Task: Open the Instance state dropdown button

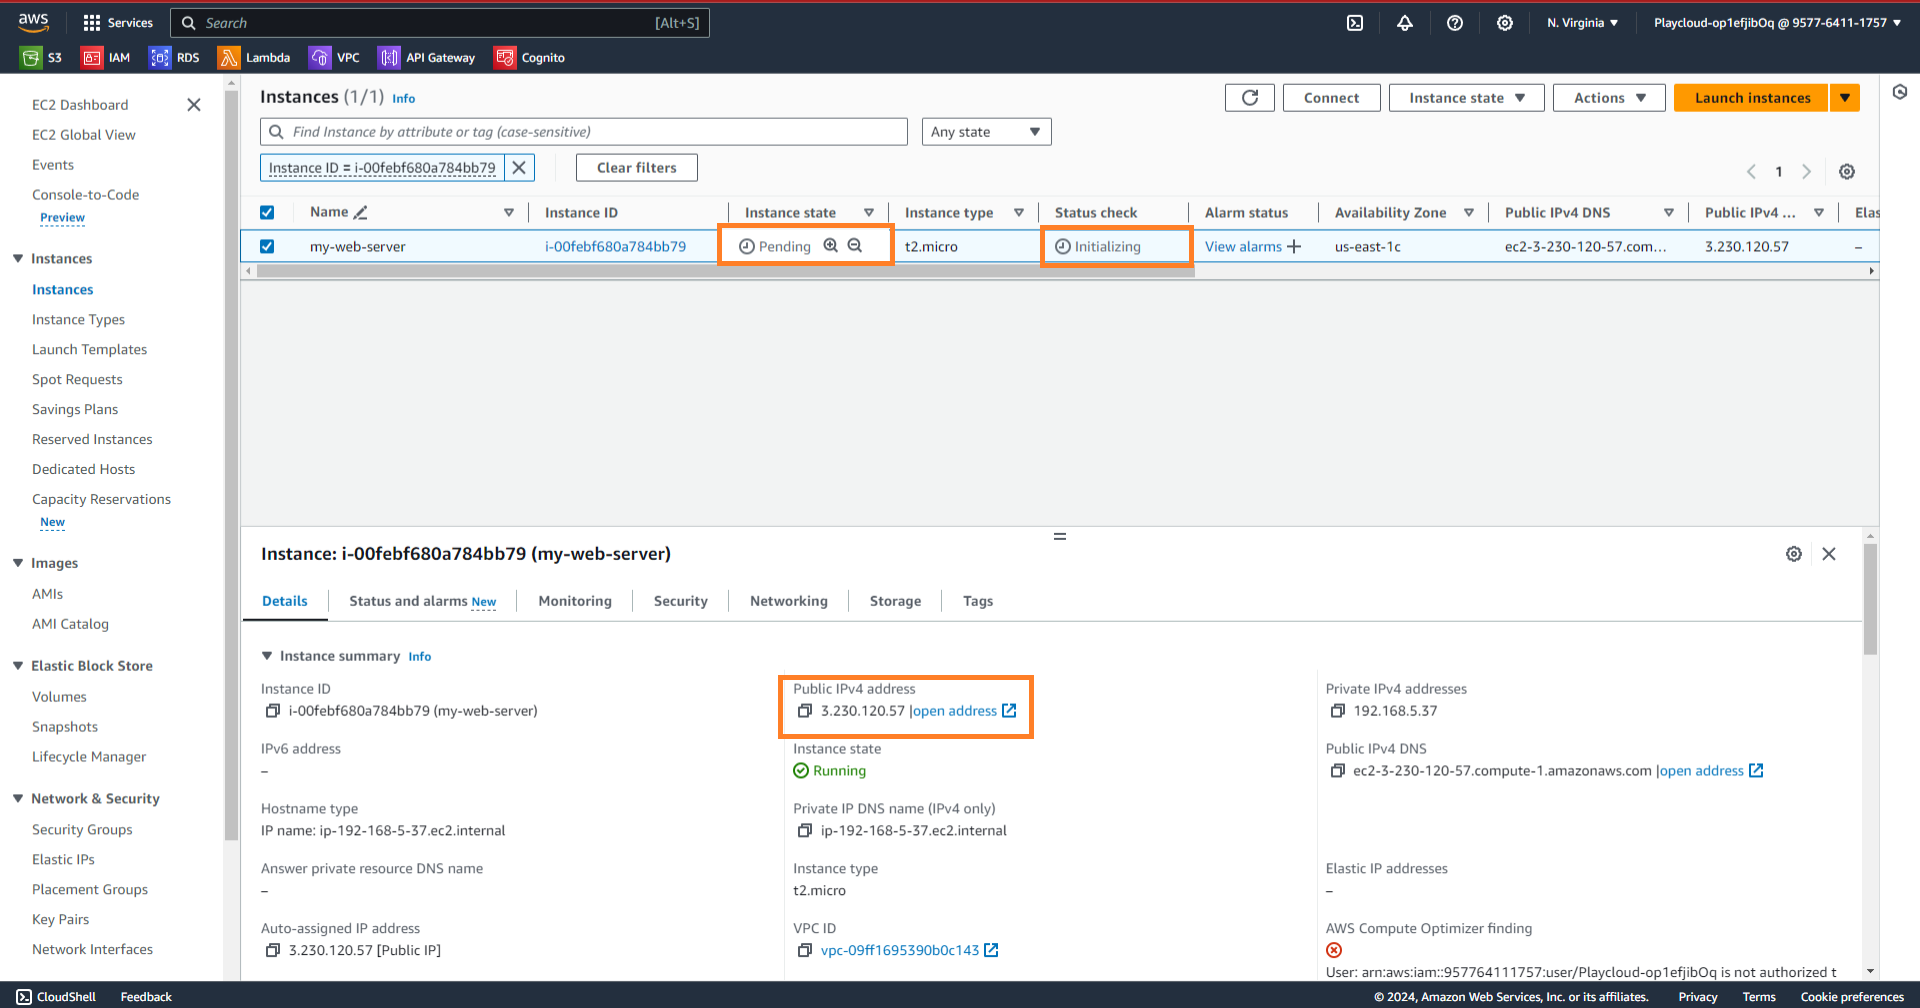Action: click(1465, 98)
